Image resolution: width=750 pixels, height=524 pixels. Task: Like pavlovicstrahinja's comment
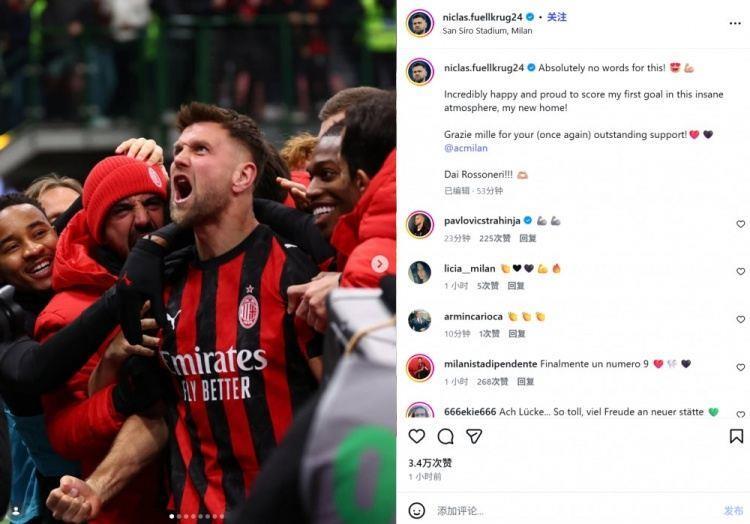[x=740, y=224]
